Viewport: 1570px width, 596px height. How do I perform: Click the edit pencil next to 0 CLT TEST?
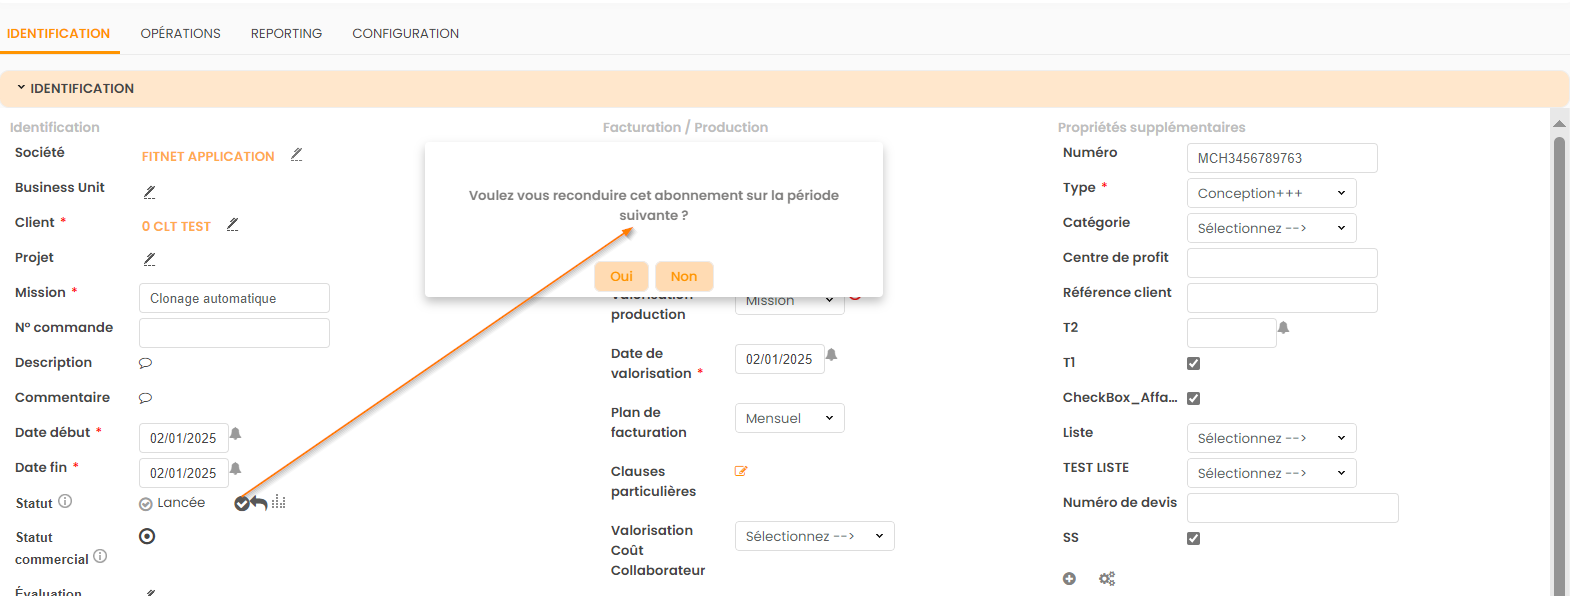232,225
